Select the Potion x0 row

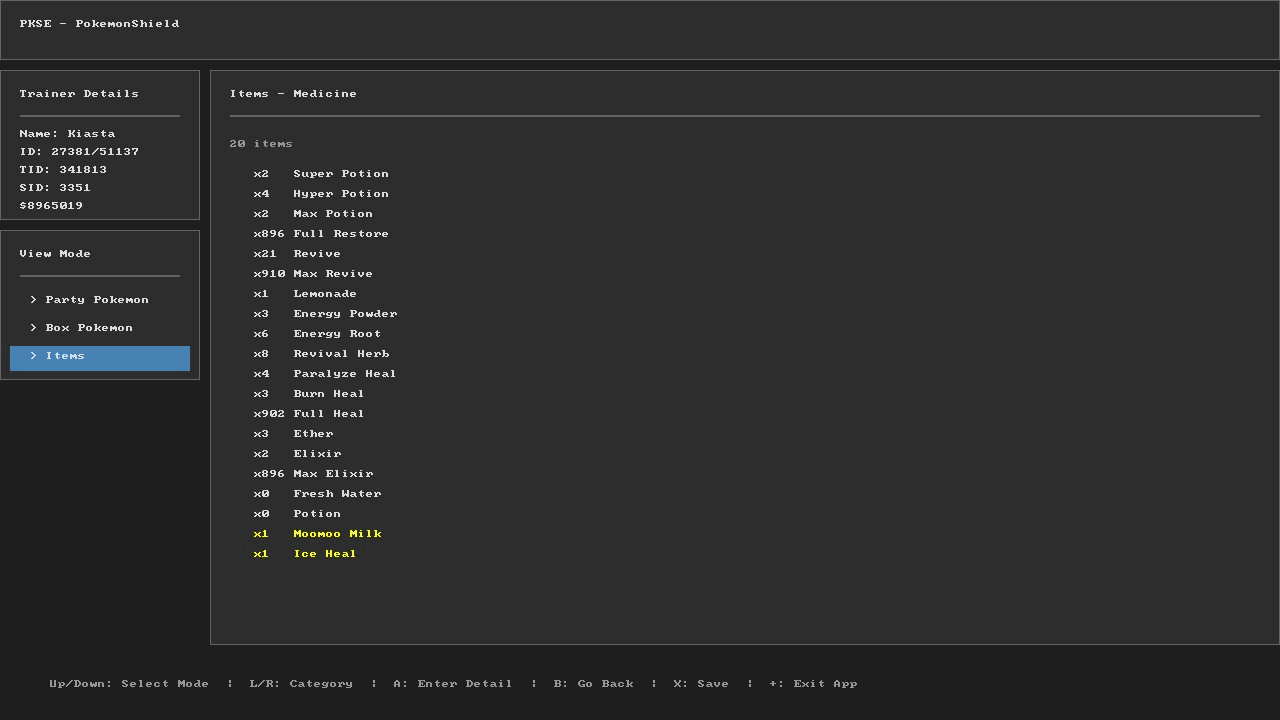tap(297, 514)
